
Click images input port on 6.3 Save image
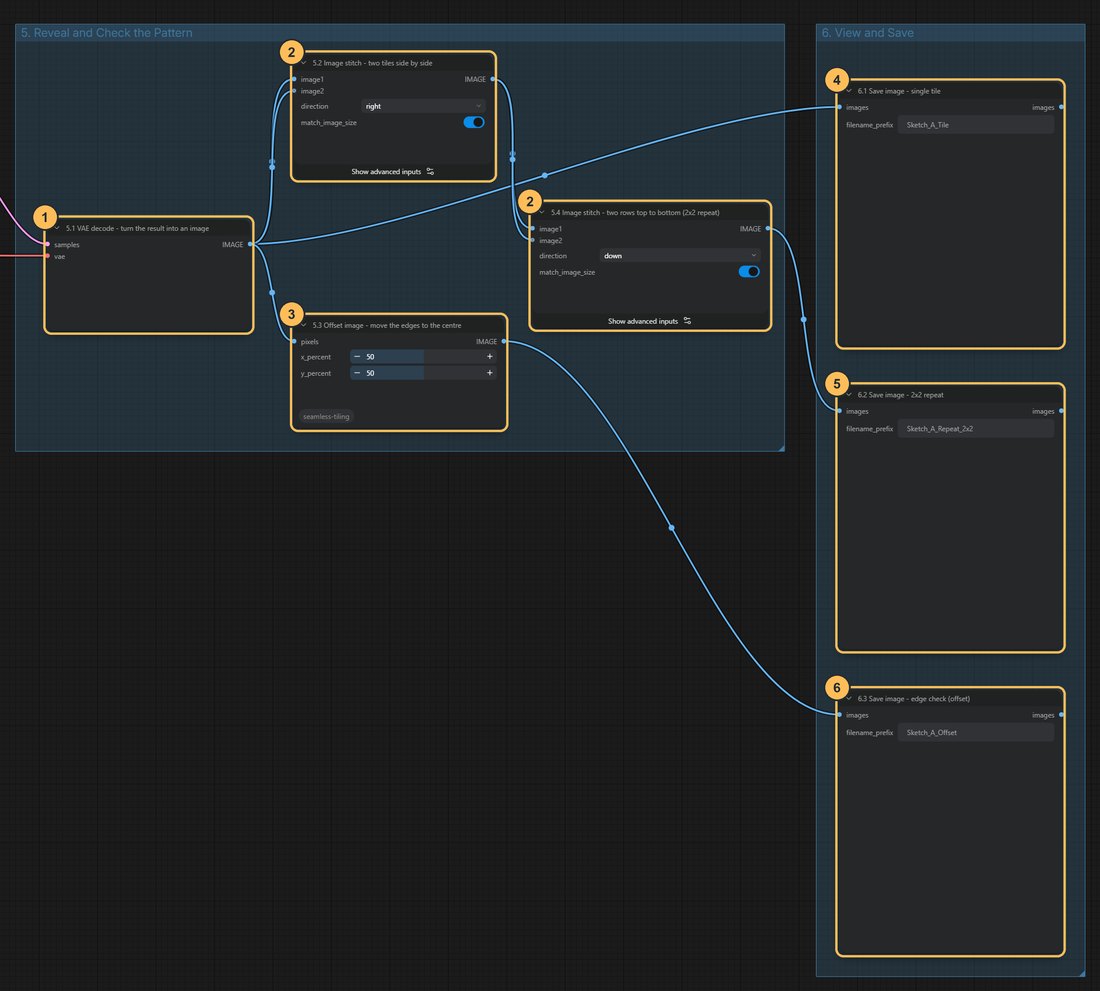(x=840, y=715)
